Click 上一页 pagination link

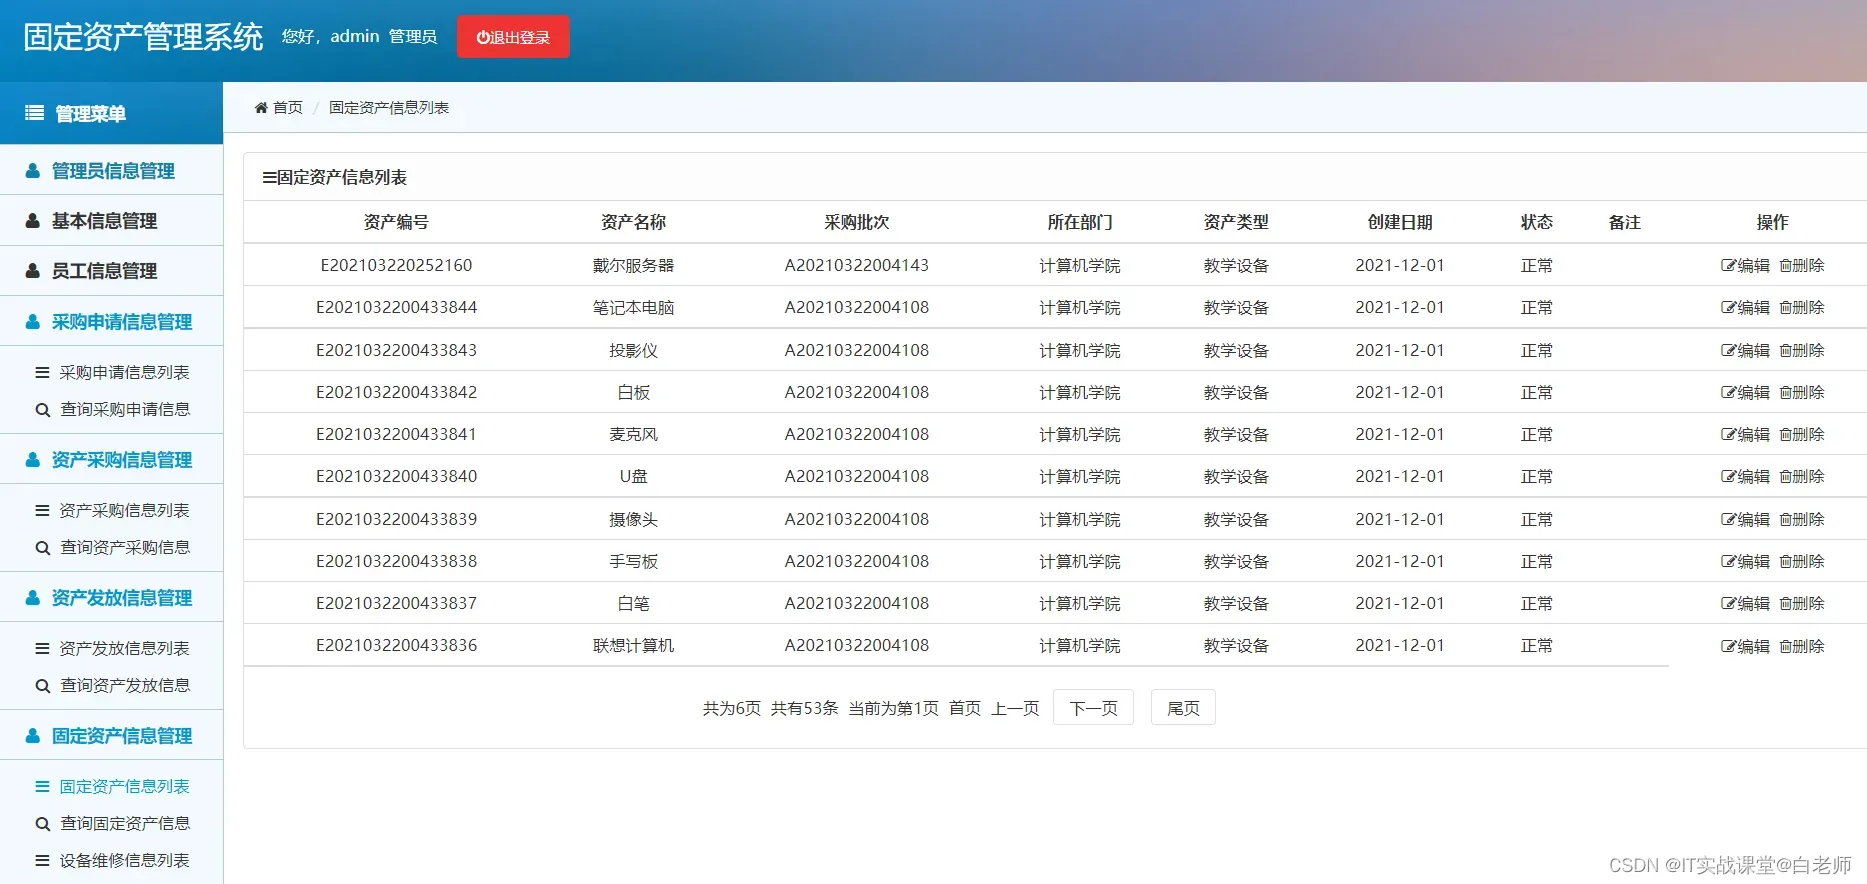[1015, 708]
